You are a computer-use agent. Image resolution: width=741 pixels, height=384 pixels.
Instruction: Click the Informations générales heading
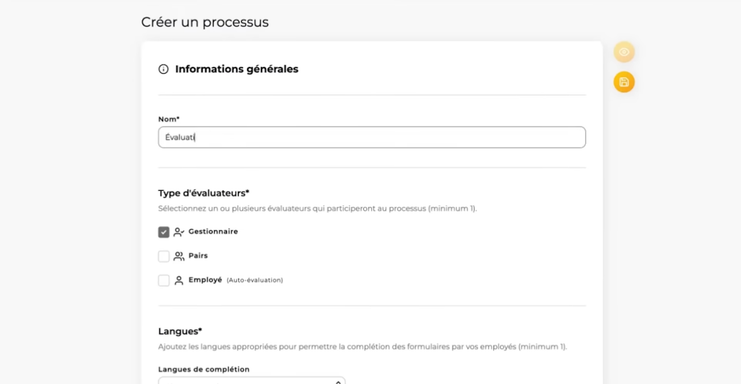click(x=237, y=69)
